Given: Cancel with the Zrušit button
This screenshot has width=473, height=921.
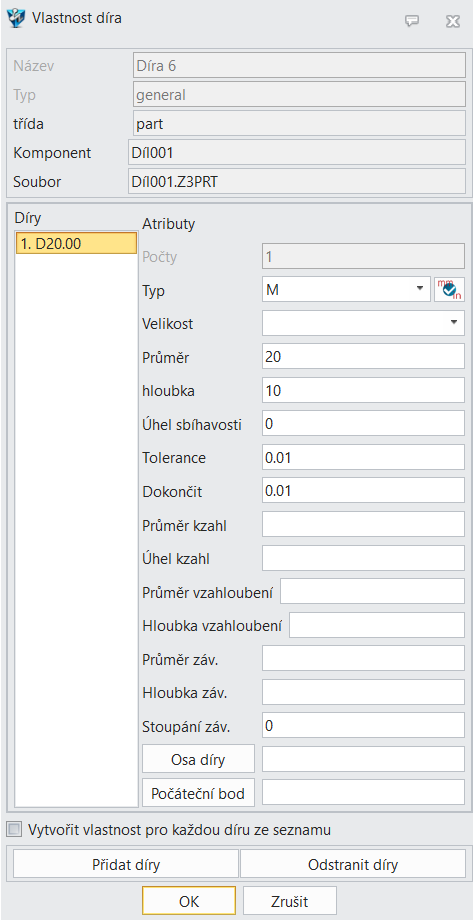Looking at the screenshot, I should tap(290, 901).
